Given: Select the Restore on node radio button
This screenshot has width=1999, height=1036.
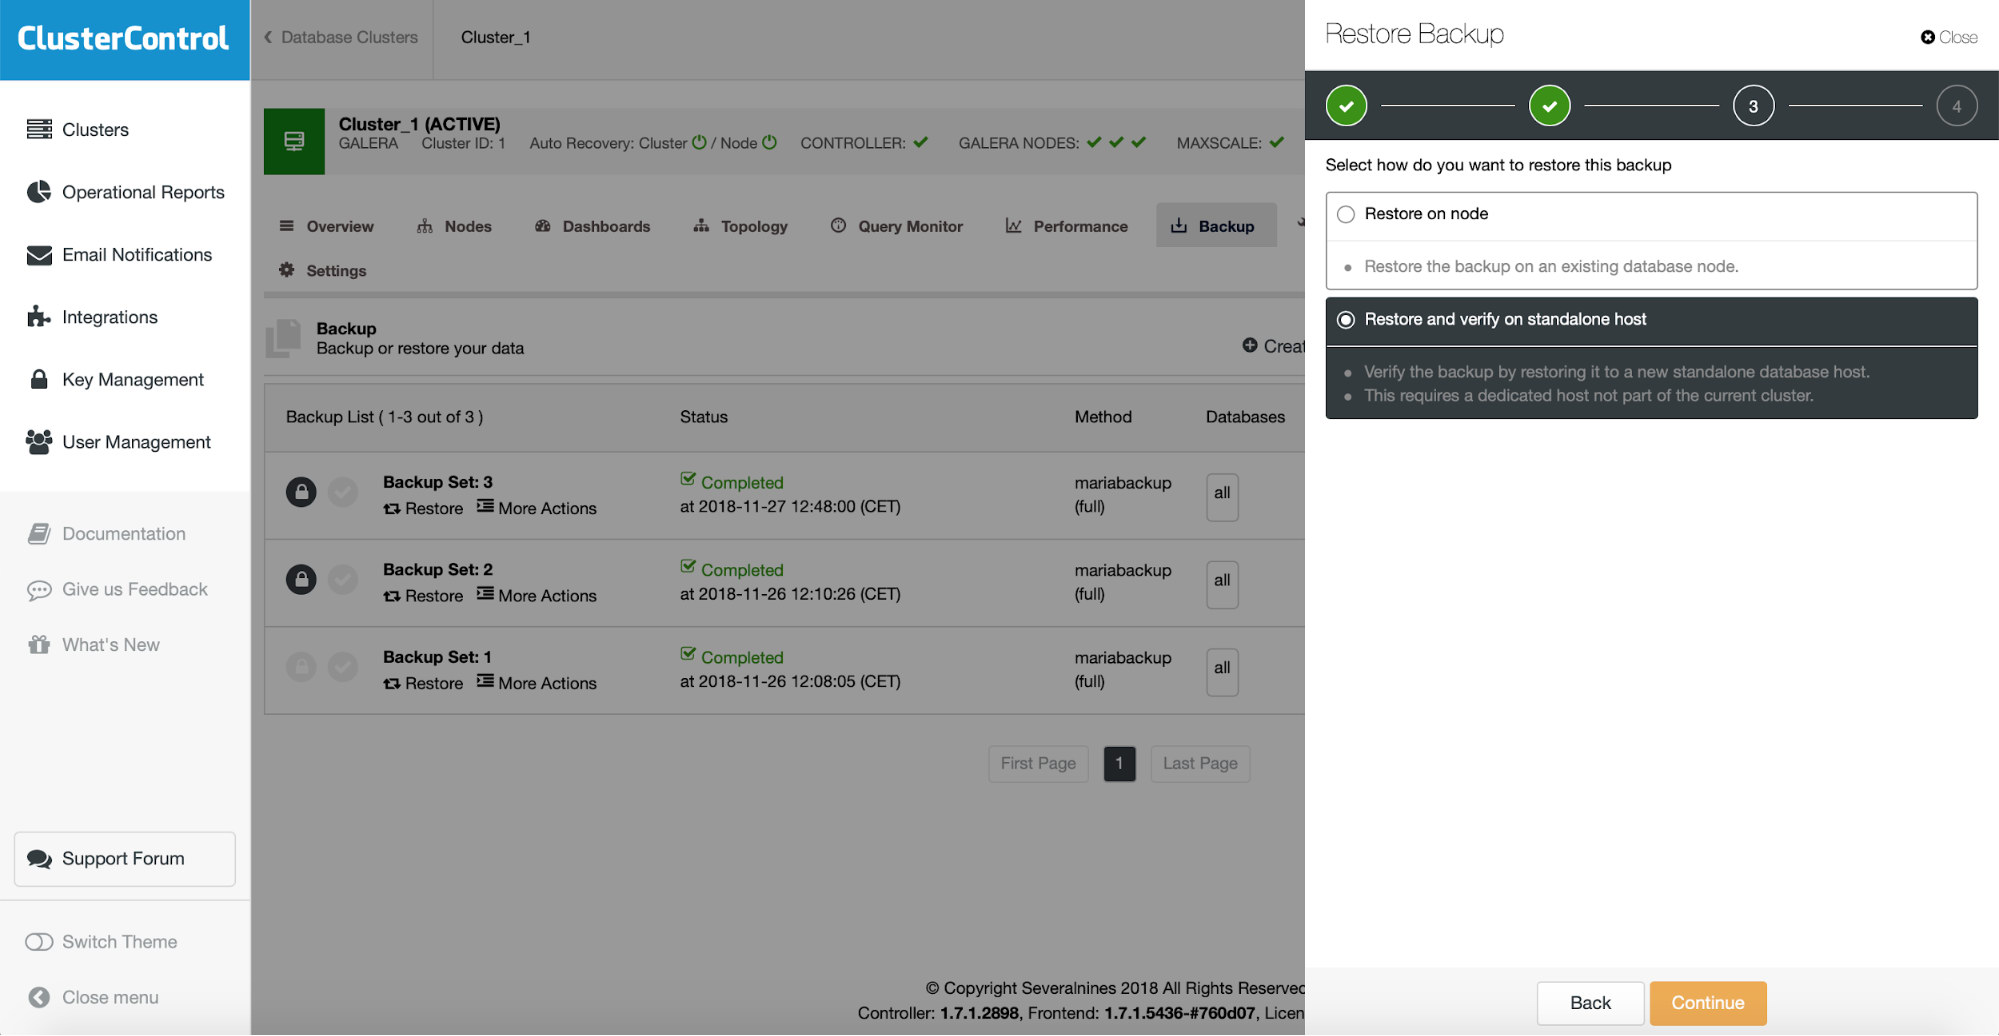Looking at the screenshot, I should coord(1346,214).
